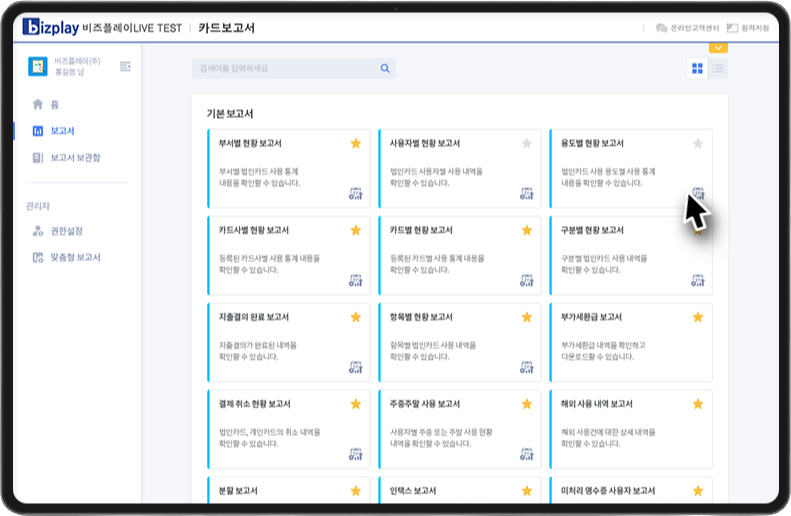Open the 사용자별 현황 보고서 report title
This screenshot has width=791, height=516.
point(424,143)
